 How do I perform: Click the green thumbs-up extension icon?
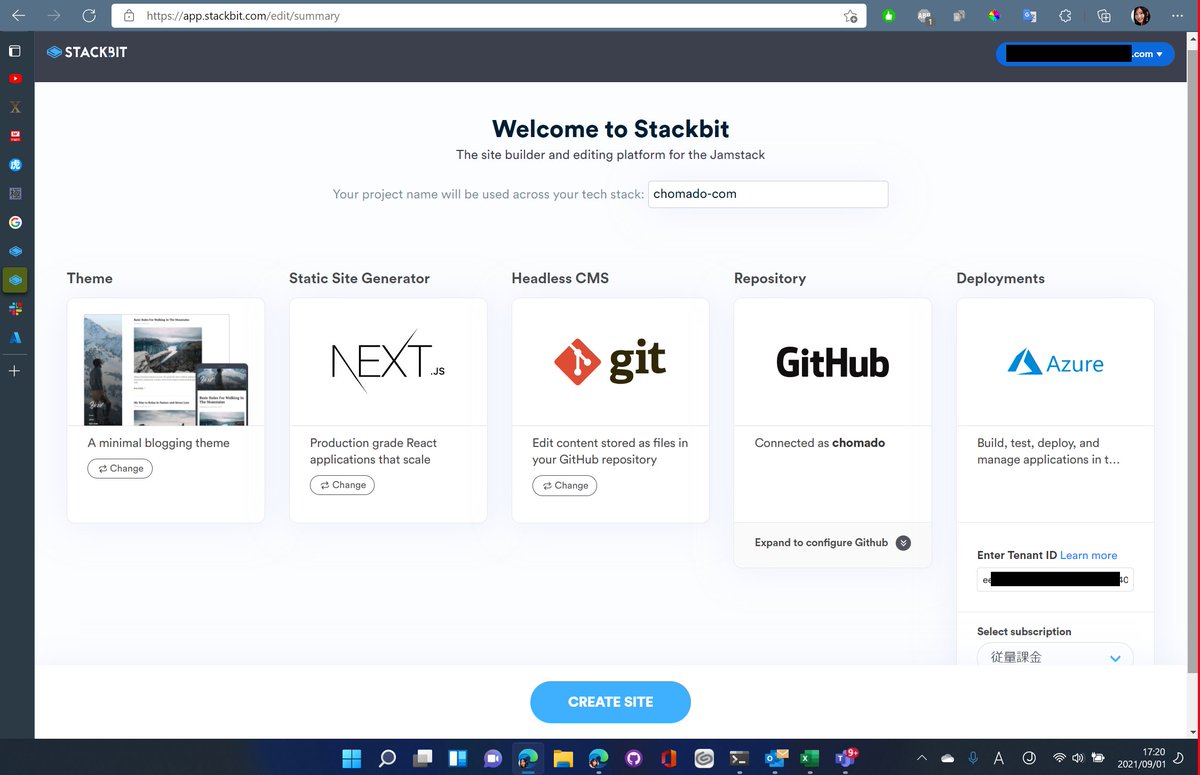889,16
